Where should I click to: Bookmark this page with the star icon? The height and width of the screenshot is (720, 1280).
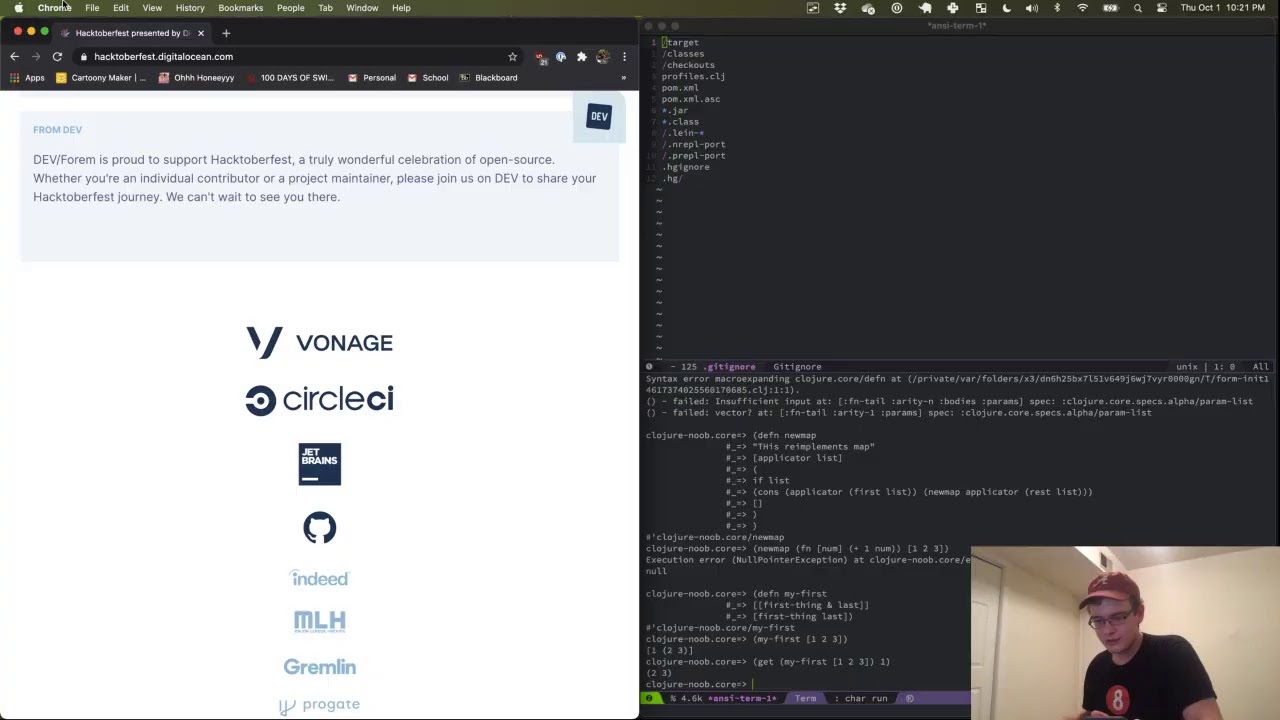512,57
